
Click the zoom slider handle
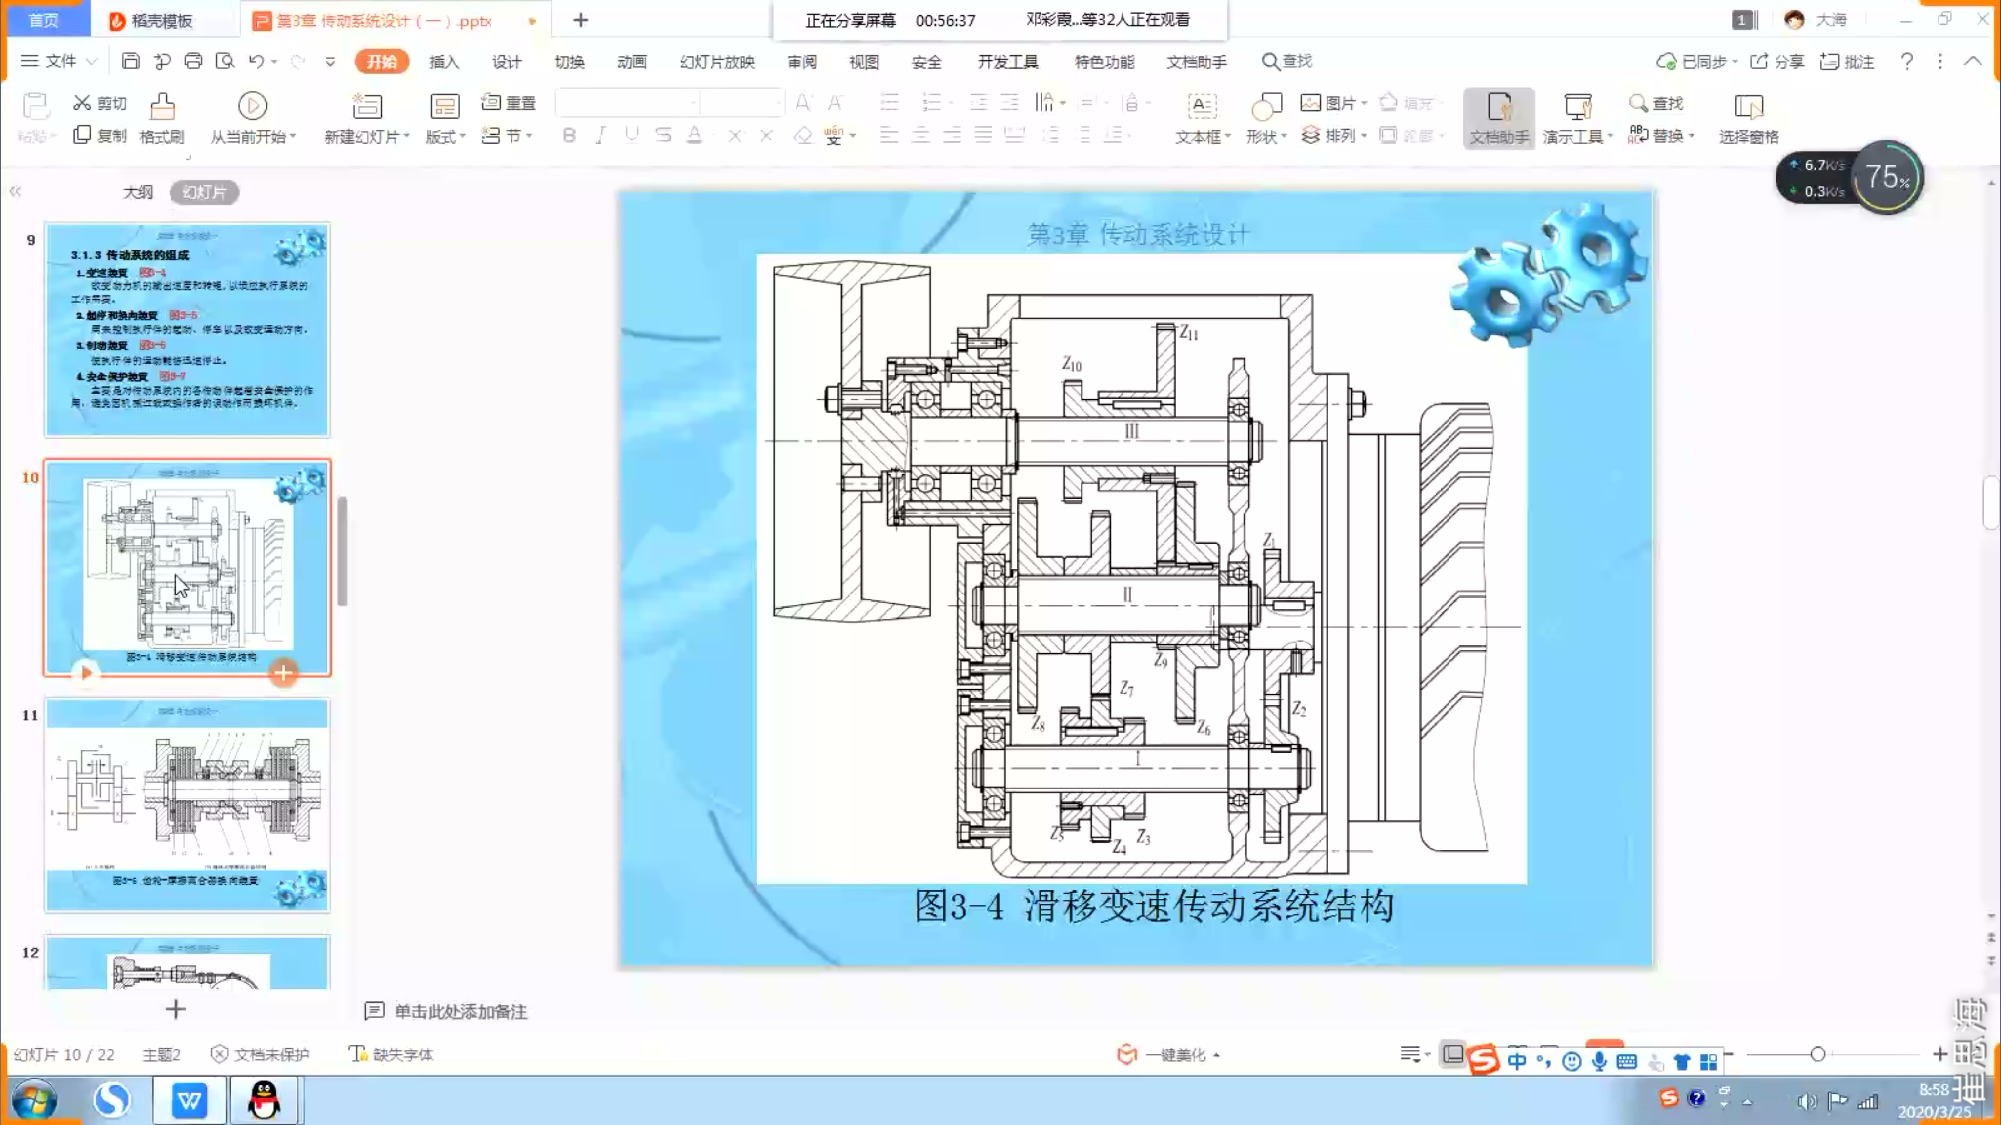(x=1817, y=1054)
